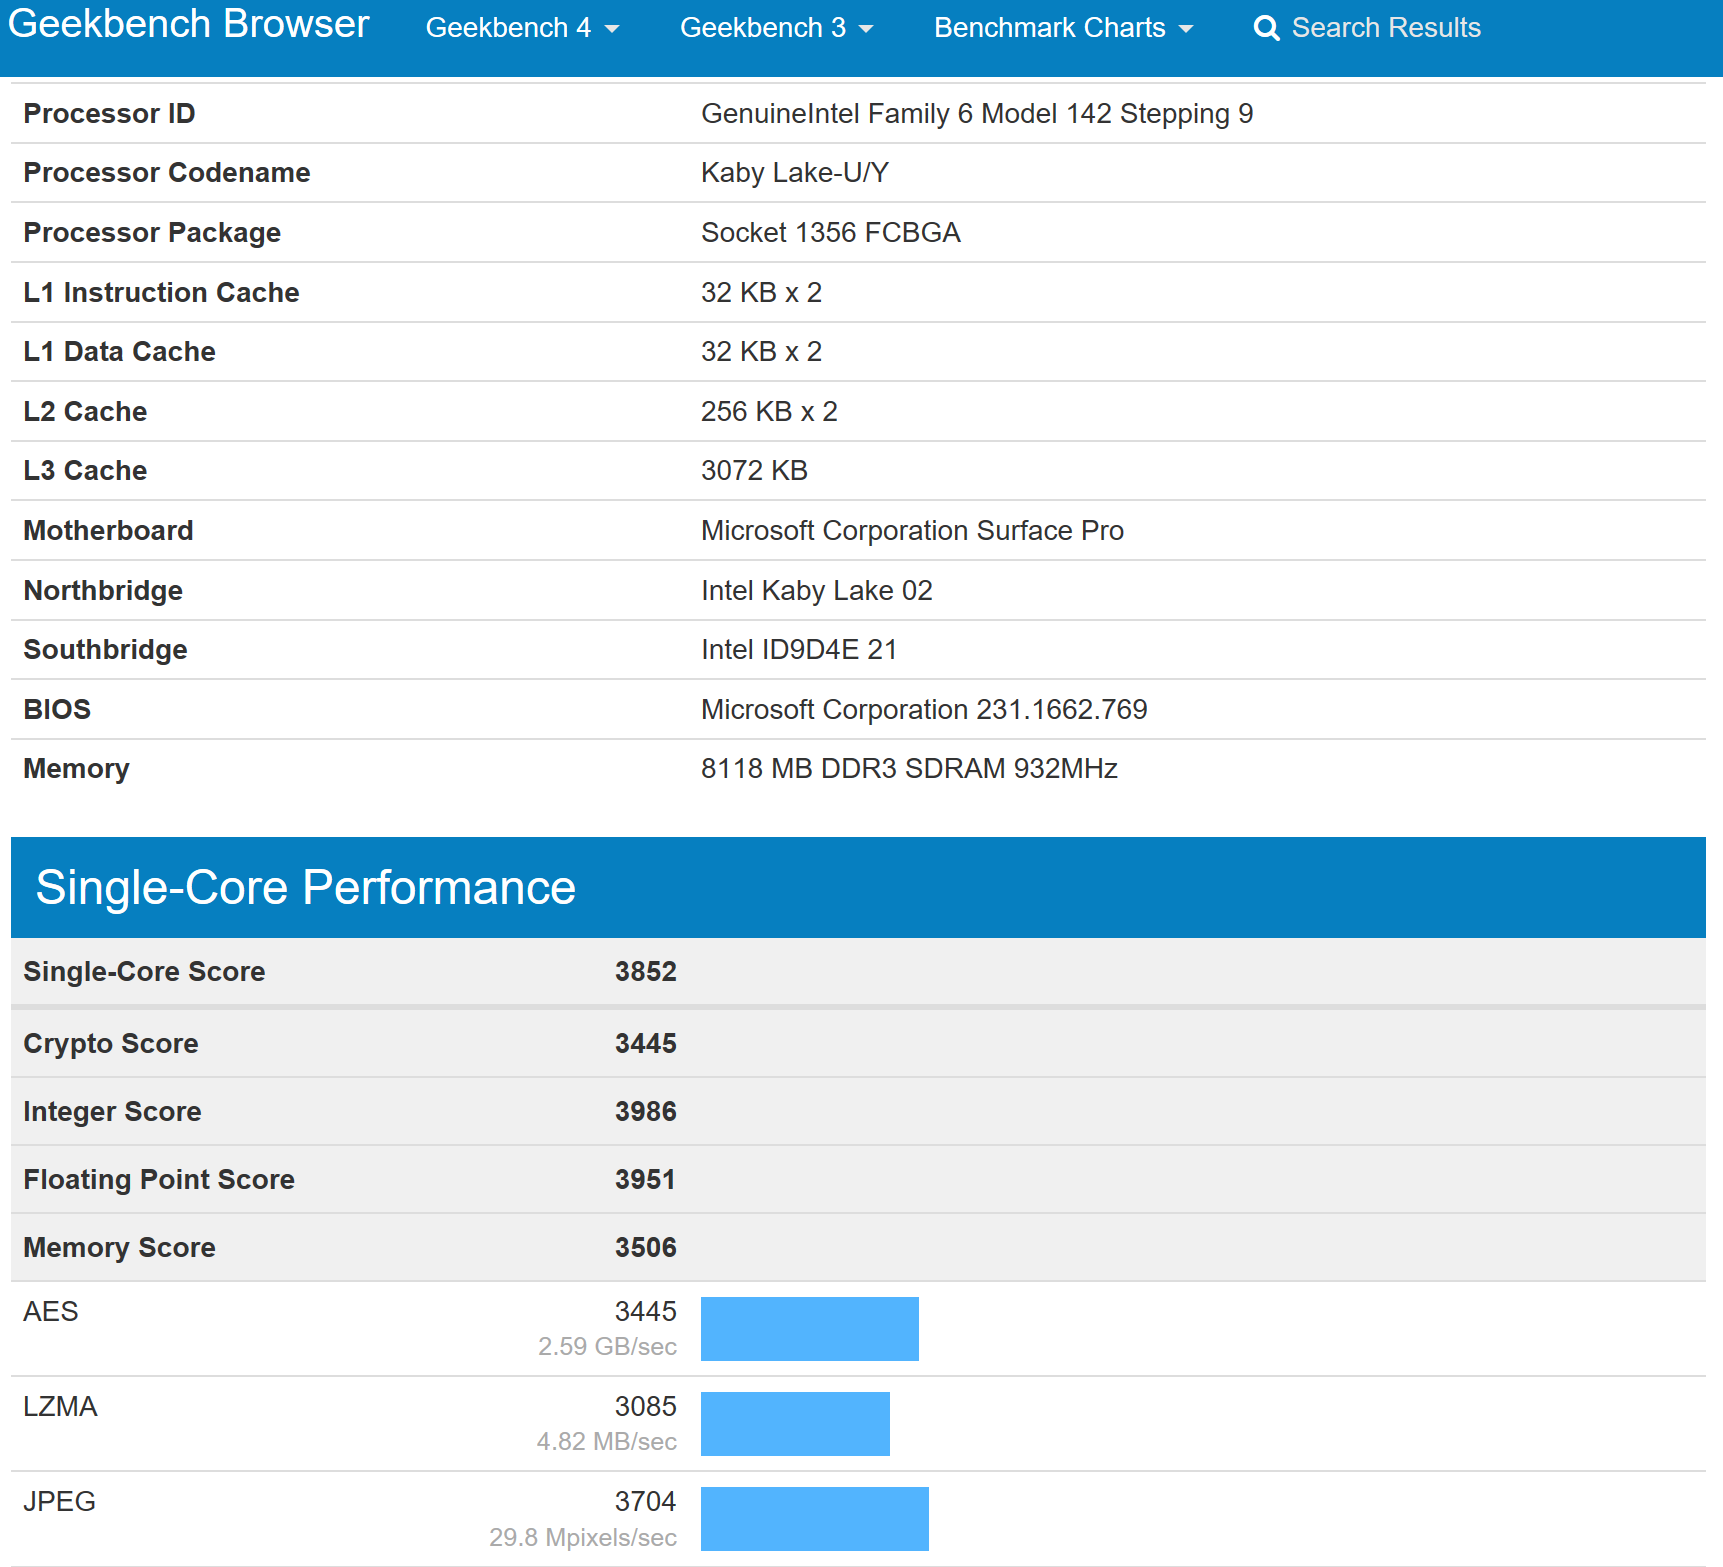The image size is (1723, 1567).
Task: Click the Northbridge row label
Action: click(103, 591)
